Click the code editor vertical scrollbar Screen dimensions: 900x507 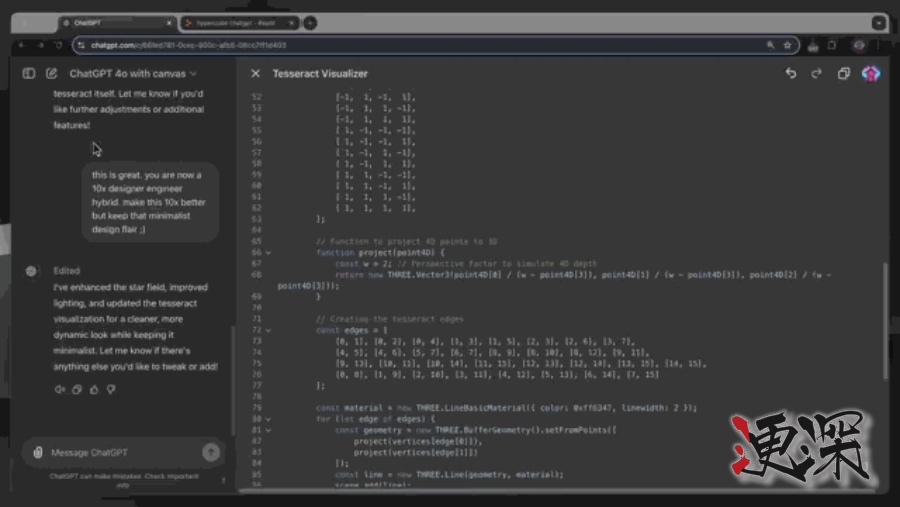click(x=887, y=322)
